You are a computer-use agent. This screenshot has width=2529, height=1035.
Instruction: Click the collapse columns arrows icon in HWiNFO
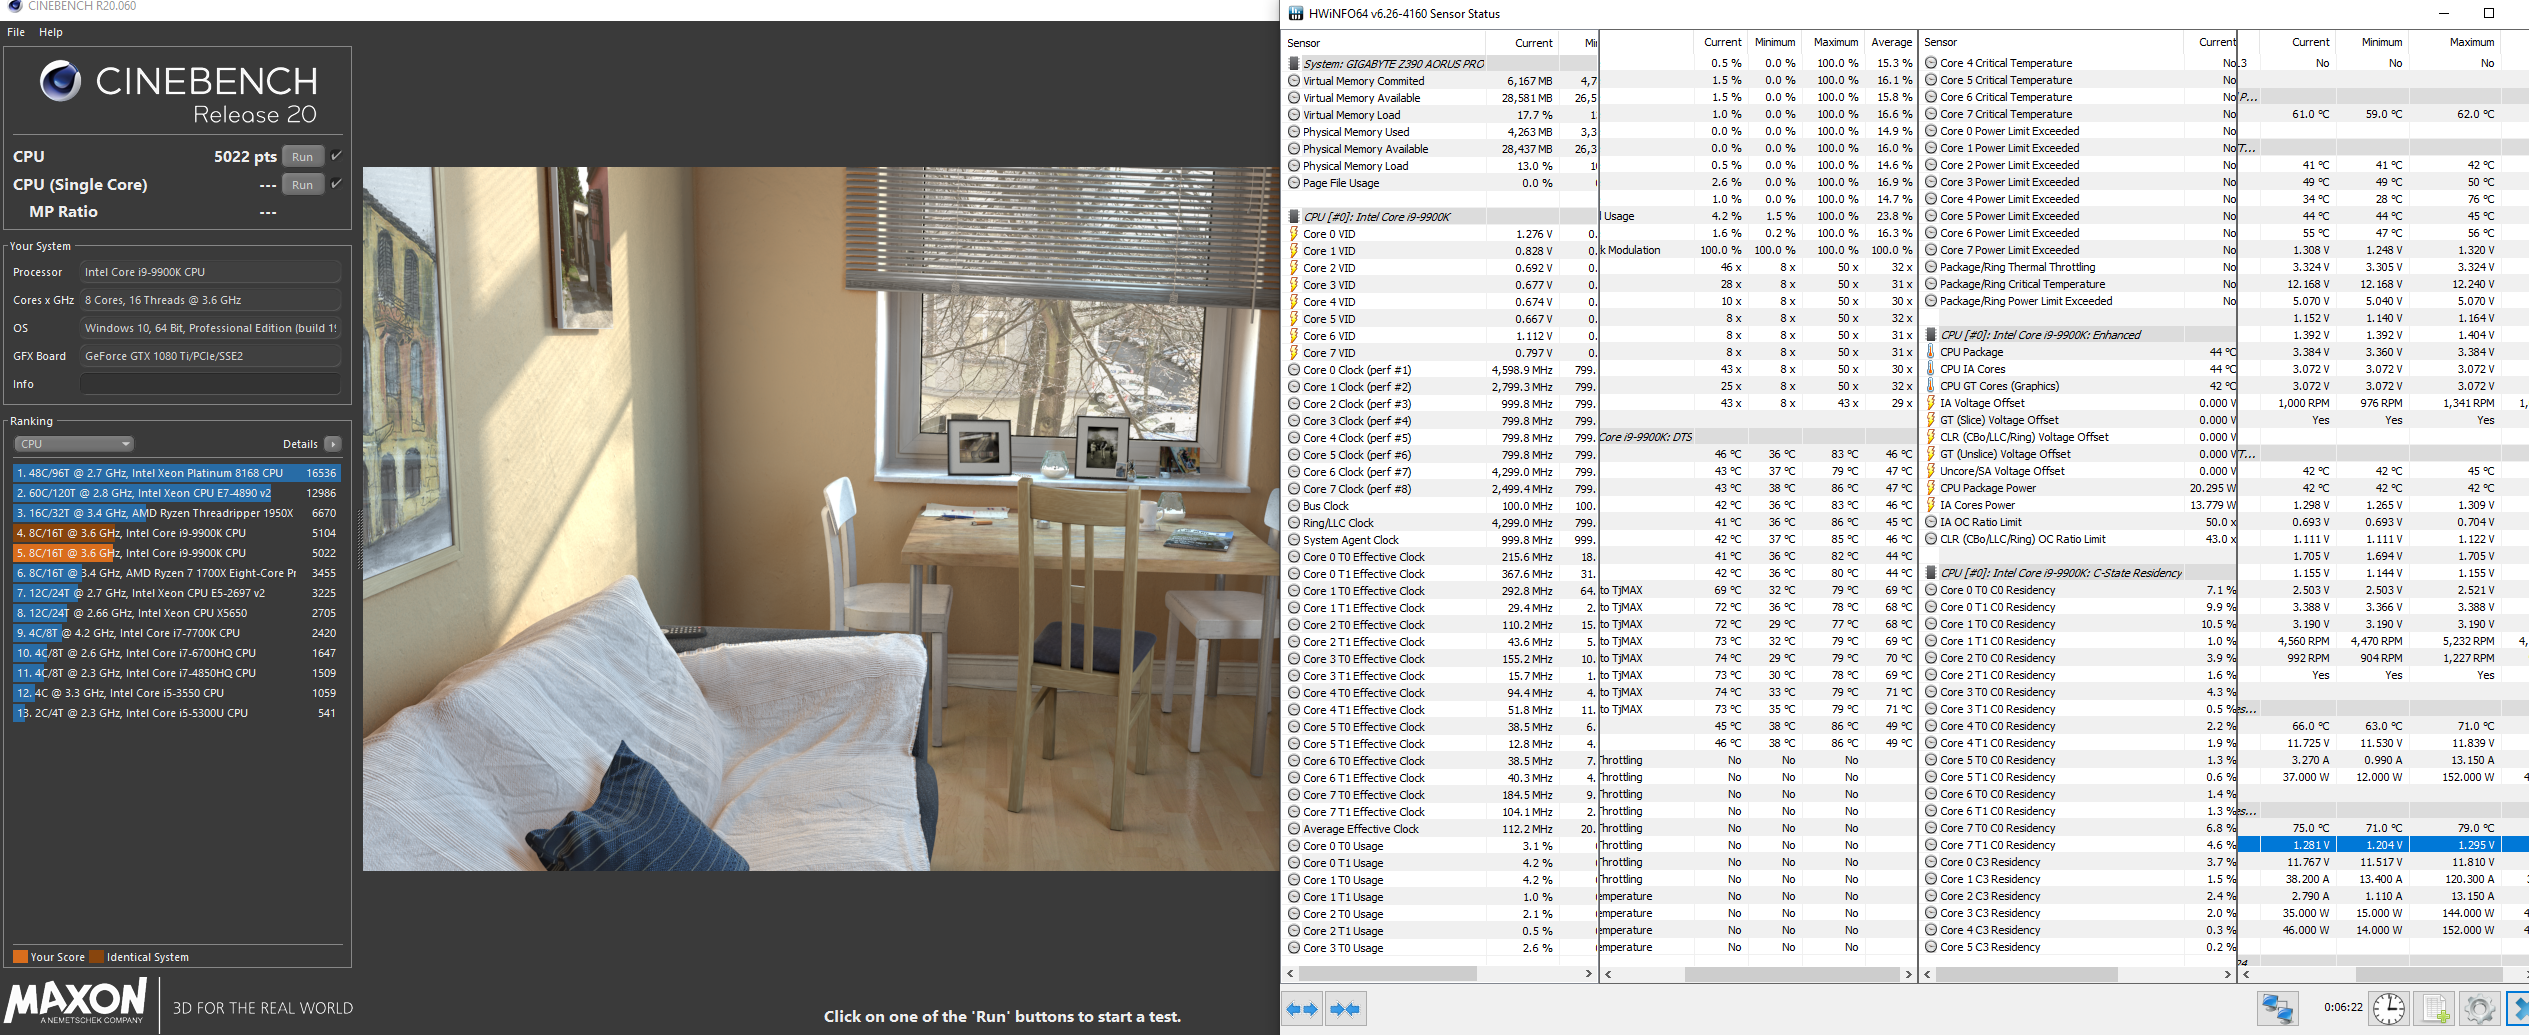(1345, 1009)
